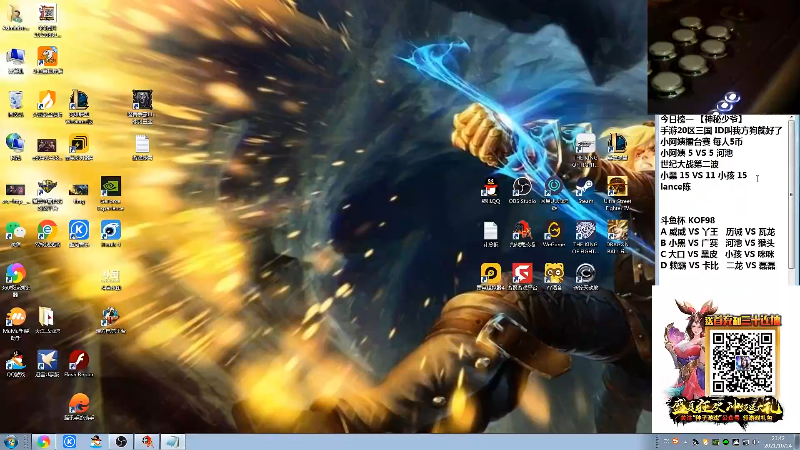
Task: Open the 360 browser shortcut beside WeChat
Action: [47, 234]
